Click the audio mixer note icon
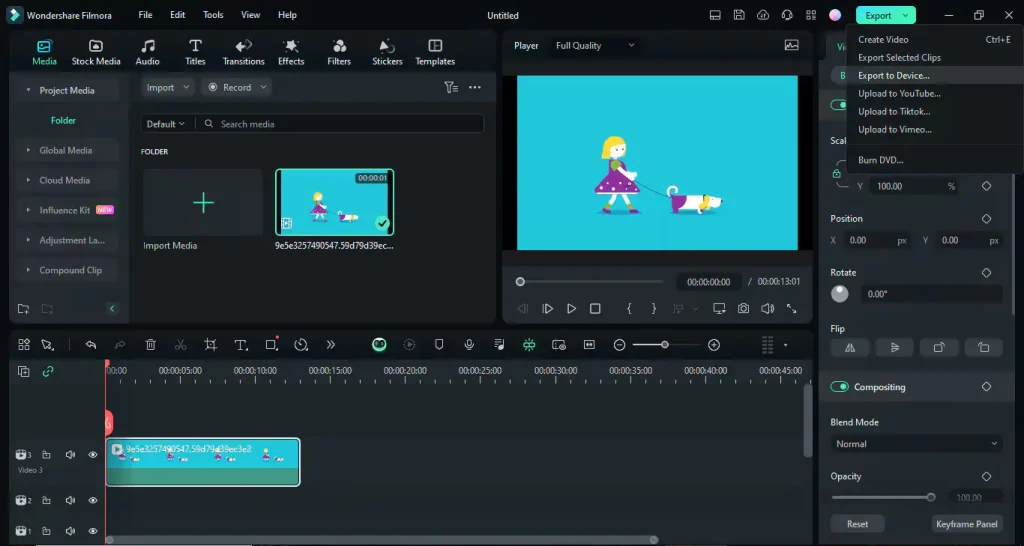Image resolution: width=1024 pixels, height=546 pixels. 499,345
